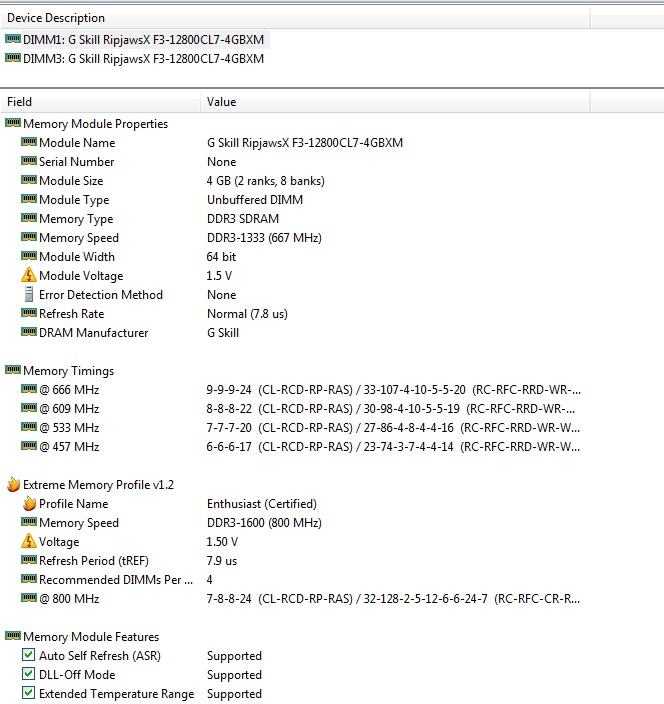Select the 7.9 us refresh period value

[x=221, y=561]
